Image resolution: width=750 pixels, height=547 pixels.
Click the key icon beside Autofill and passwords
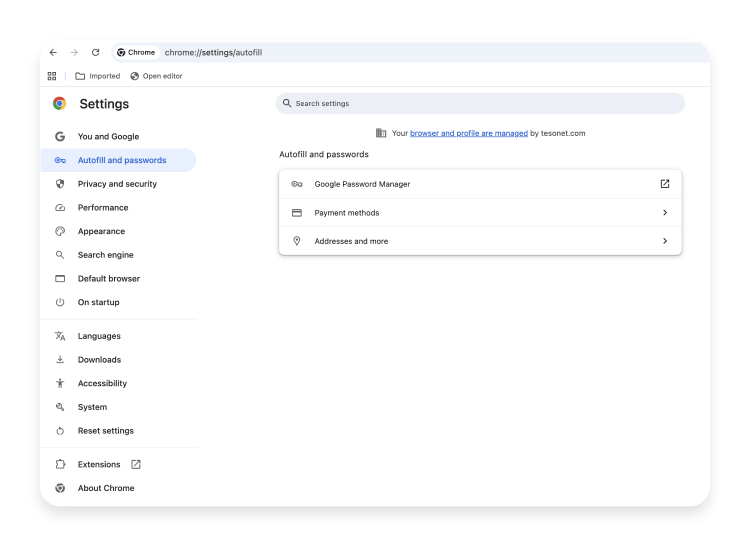(60, 160)
